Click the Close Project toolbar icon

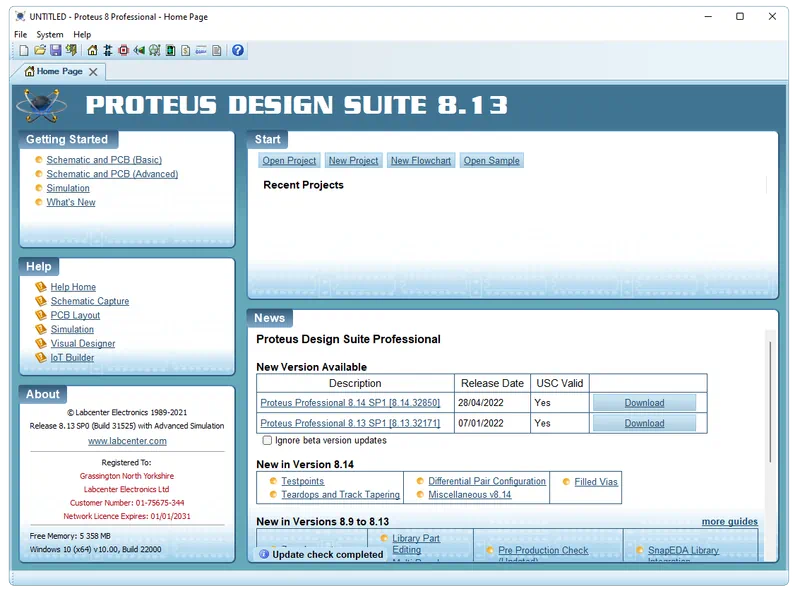(71, 51)
